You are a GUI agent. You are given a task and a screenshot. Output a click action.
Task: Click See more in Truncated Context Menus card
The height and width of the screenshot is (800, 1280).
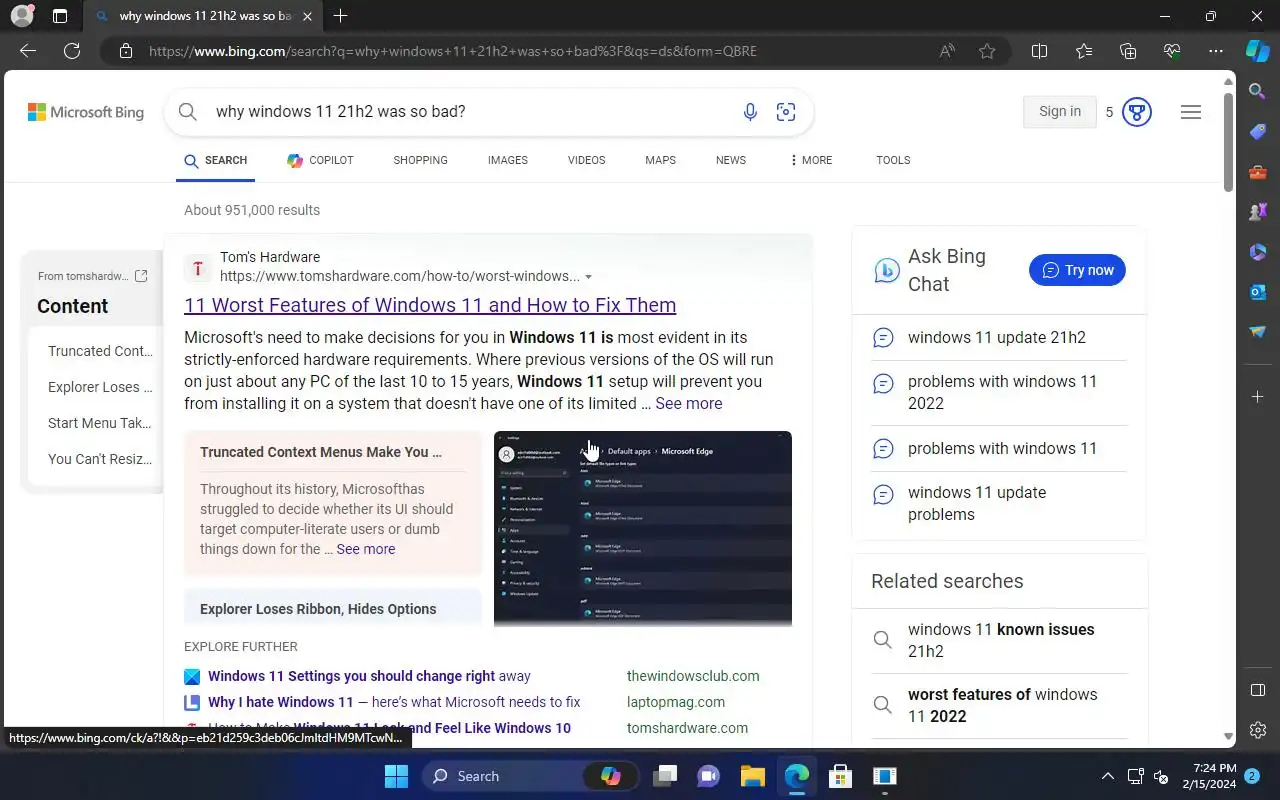(365, 549)
